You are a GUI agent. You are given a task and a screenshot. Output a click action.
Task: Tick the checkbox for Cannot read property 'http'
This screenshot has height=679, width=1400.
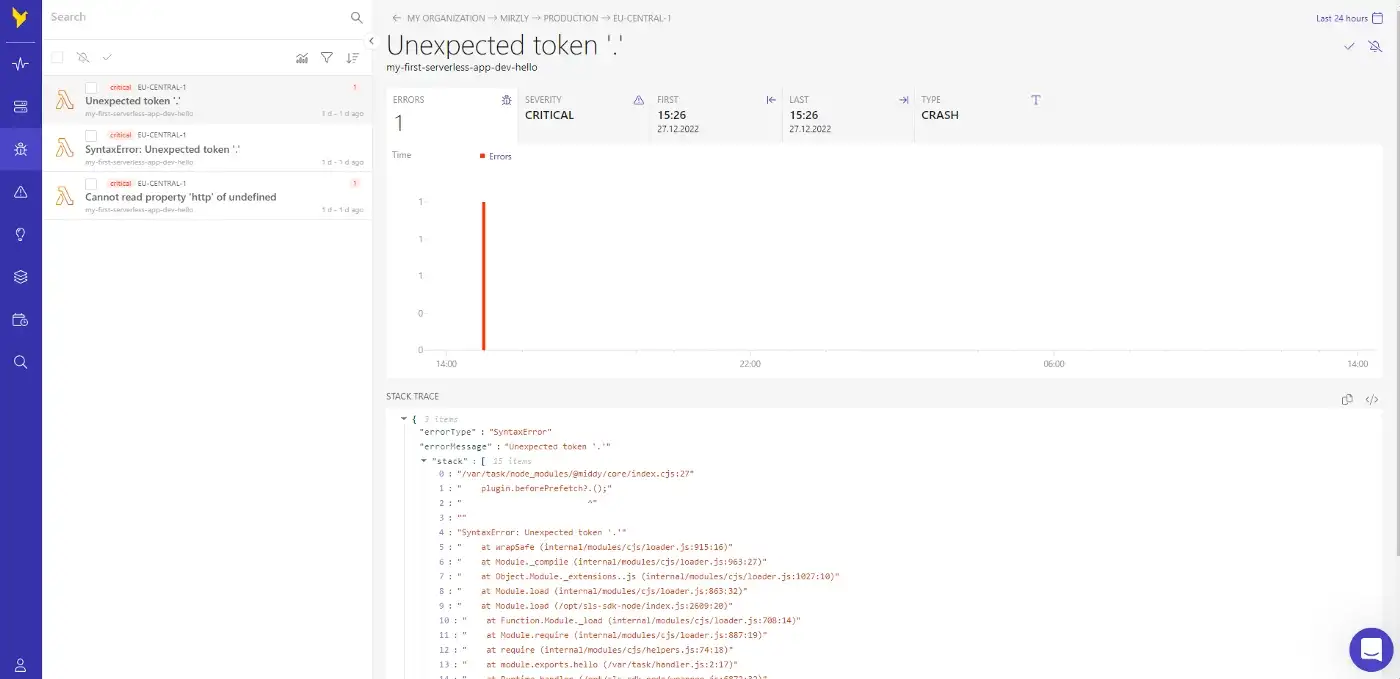pos(91,184)
